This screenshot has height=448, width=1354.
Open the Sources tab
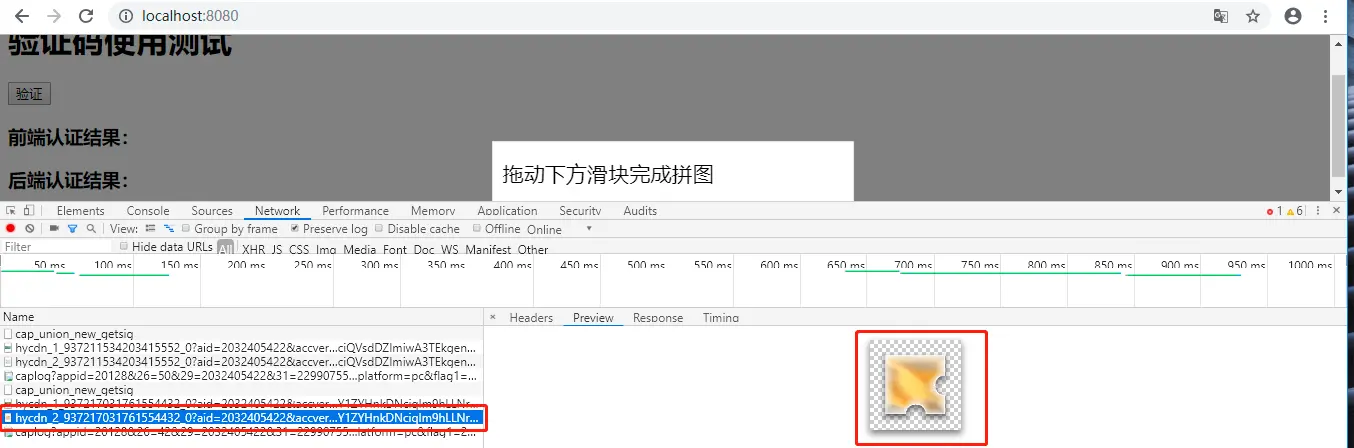click(212, 211)
